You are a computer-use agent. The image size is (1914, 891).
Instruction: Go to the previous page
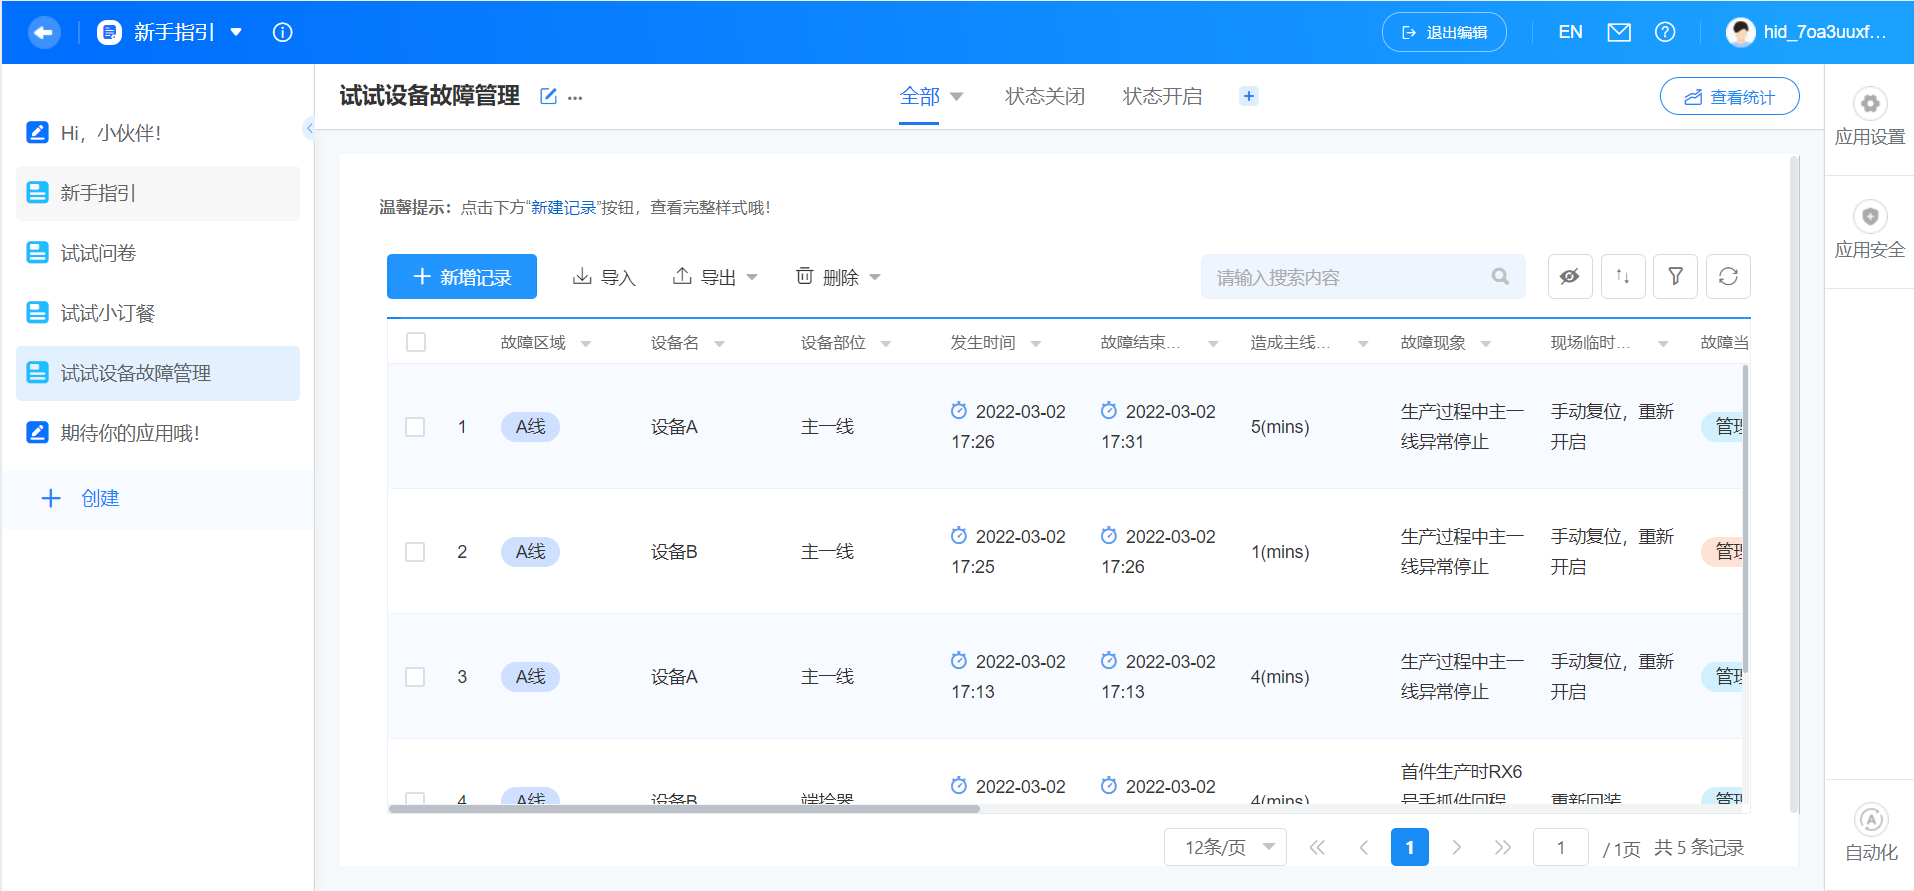(1363, 848)
